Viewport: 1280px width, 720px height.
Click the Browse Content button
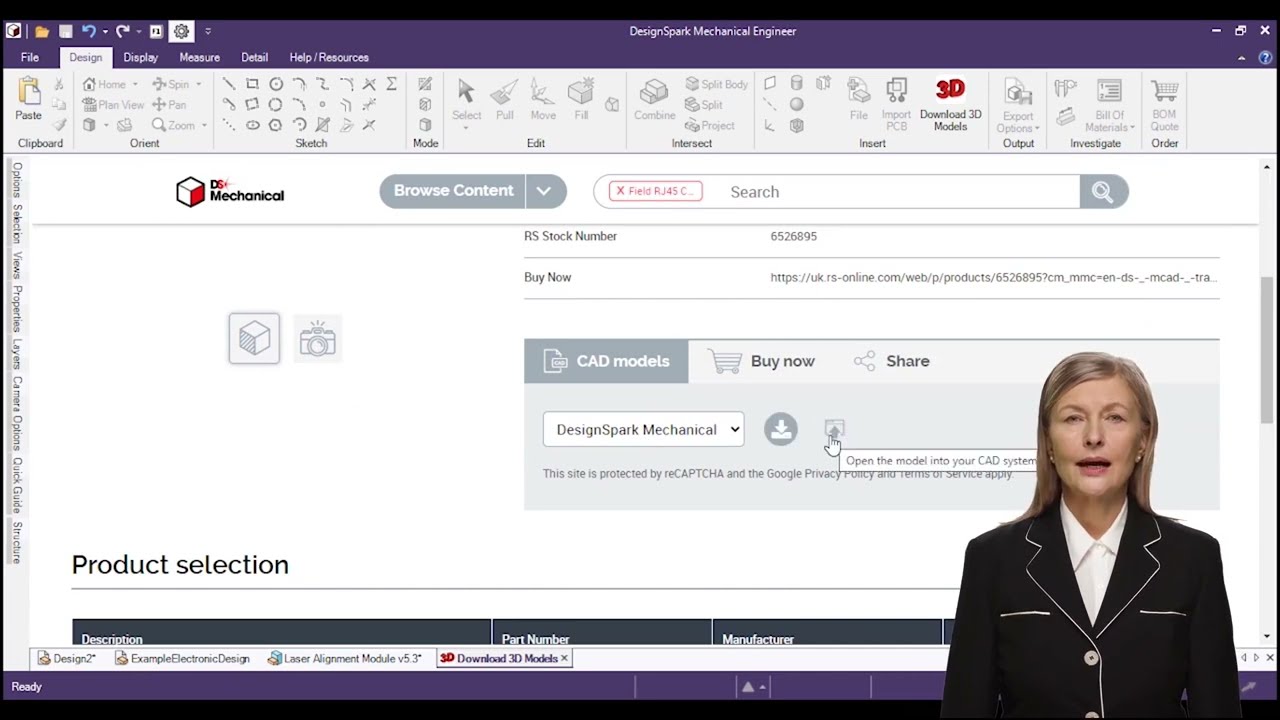click(453, 191)
